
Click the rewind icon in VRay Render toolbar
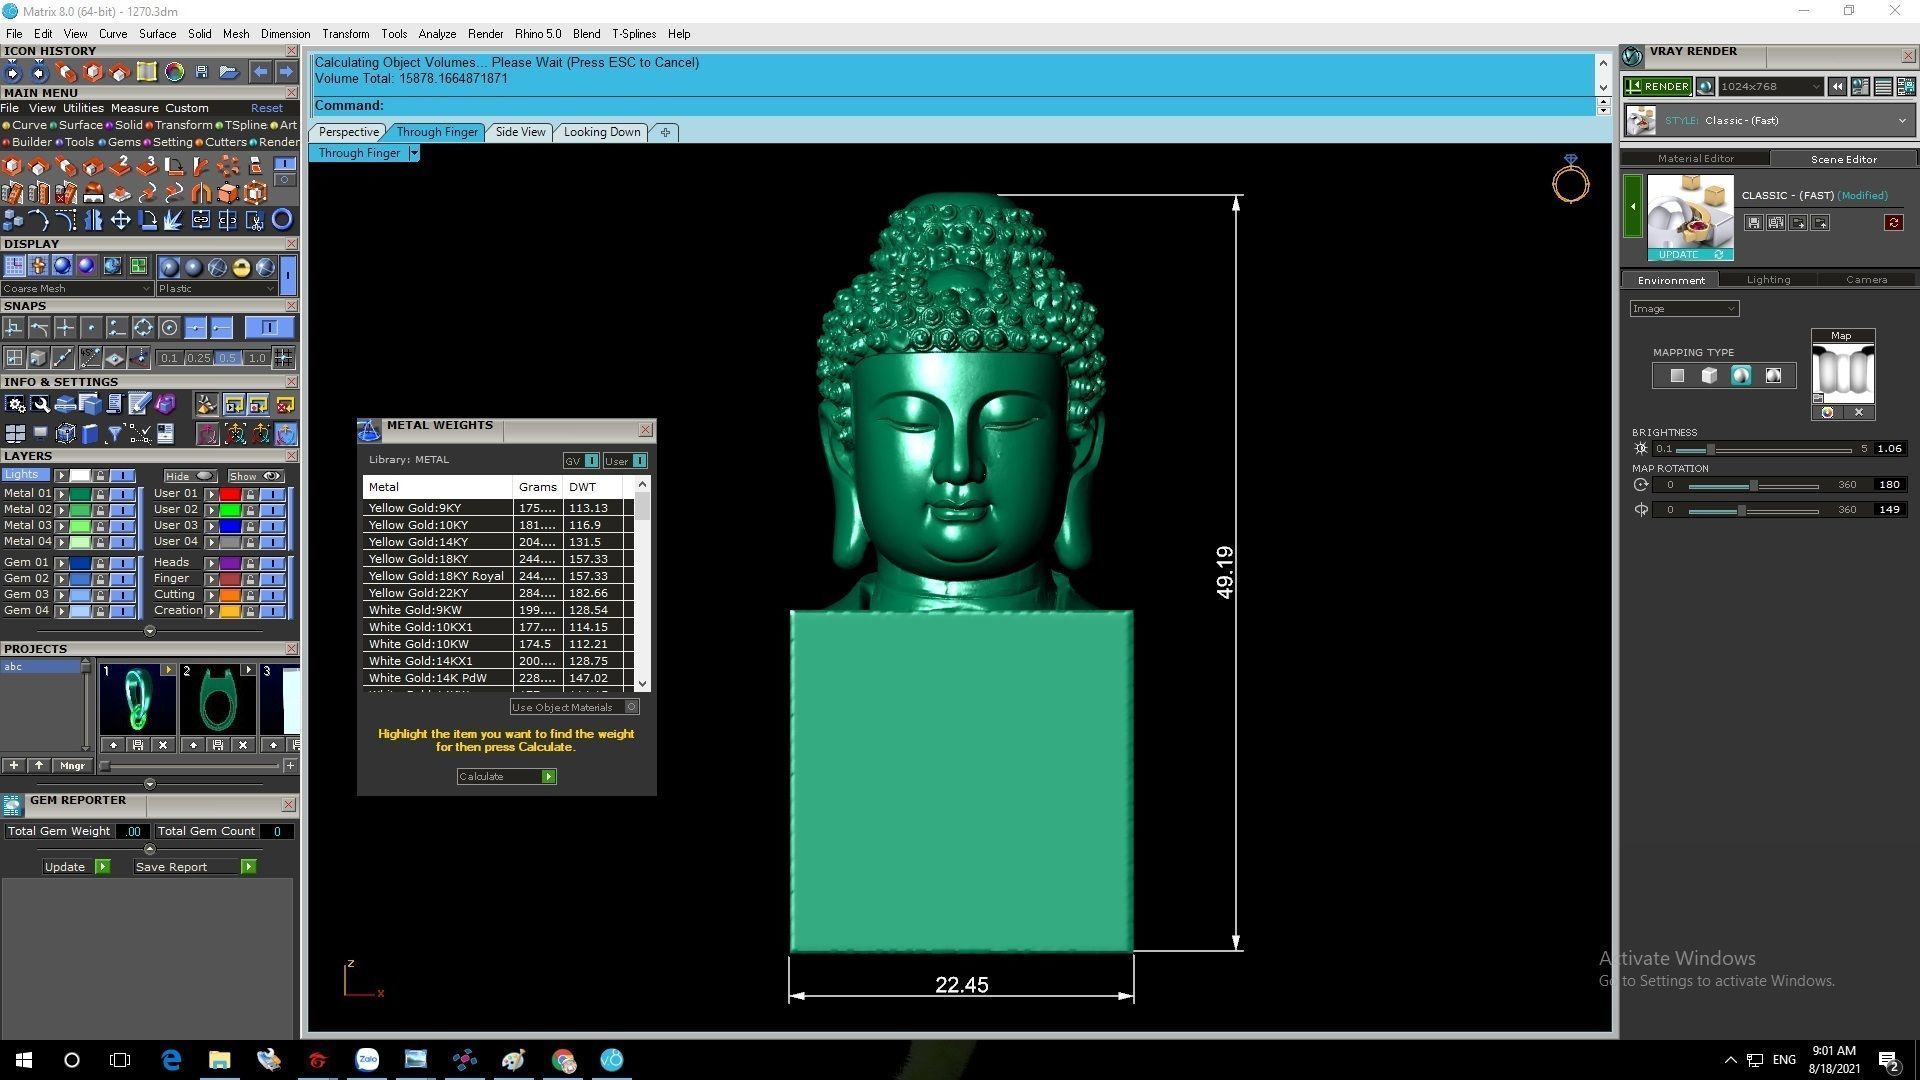pos(1837,87)
